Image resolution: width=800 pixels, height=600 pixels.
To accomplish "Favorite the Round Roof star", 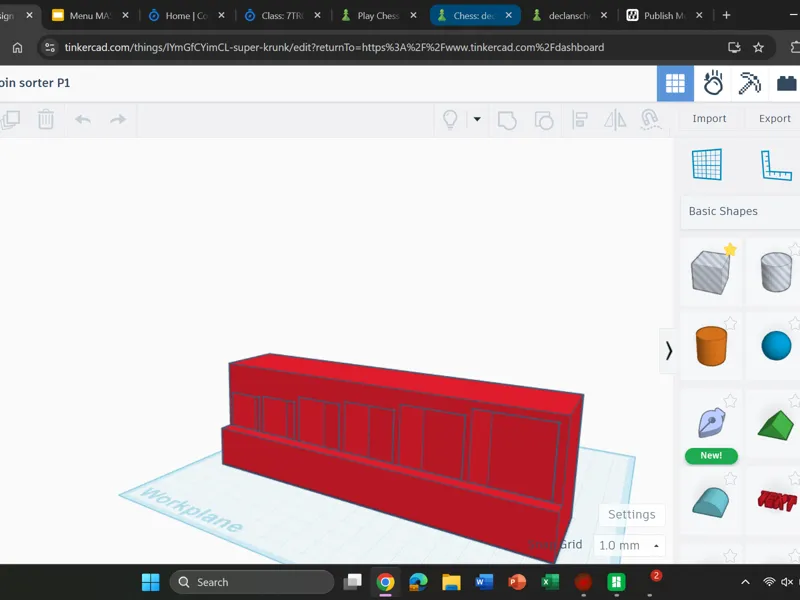I will 731,479.
